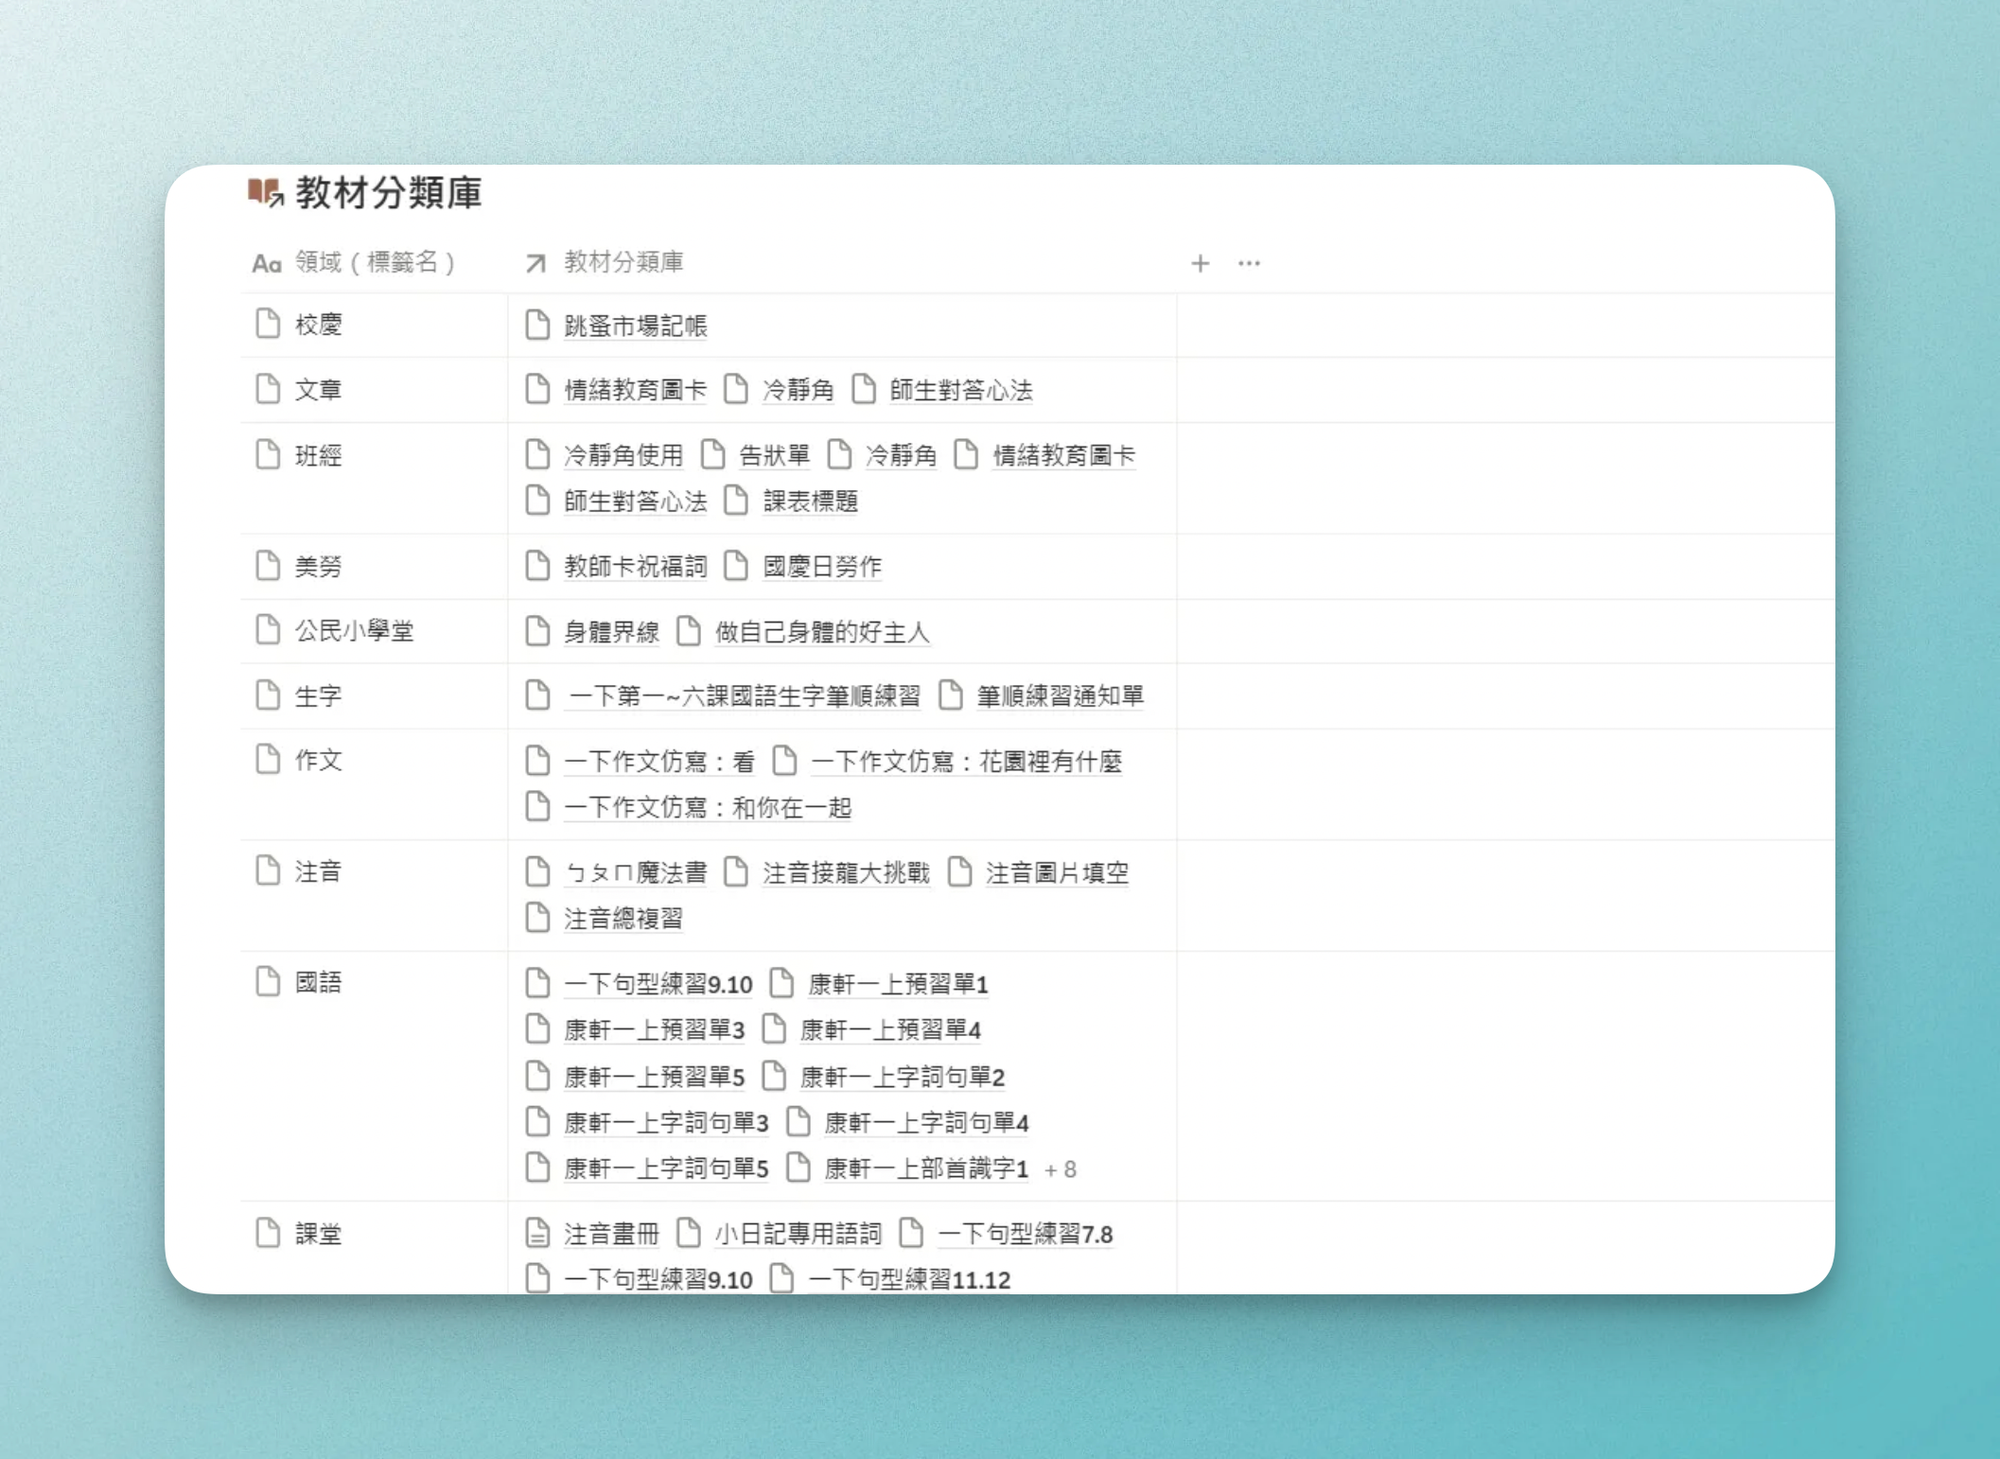This screenshot has width=2000, height=1459.
Task: Open 康軒一上預習單1 in the 國語 row
Action: 898,985
